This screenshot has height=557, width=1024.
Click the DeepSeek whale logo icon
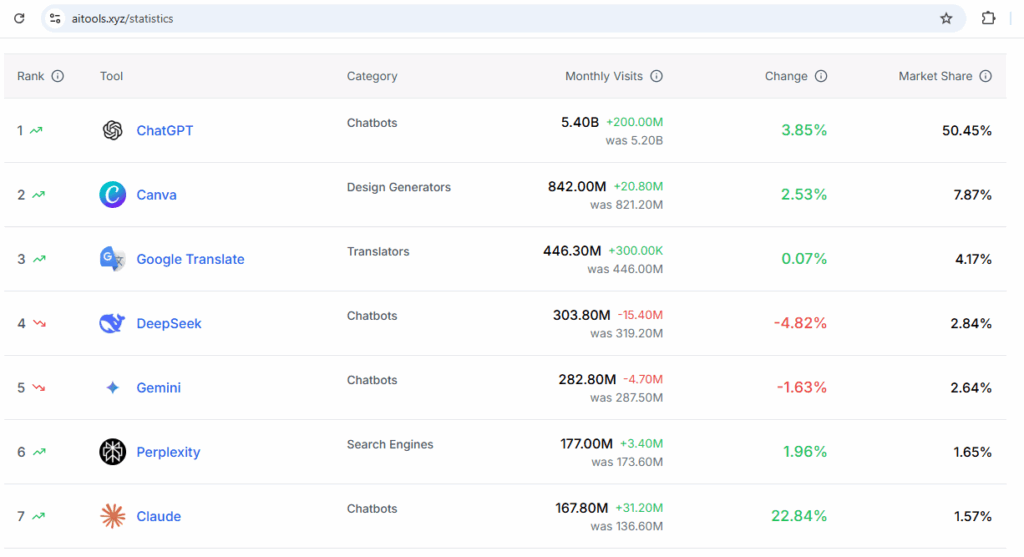click(x=112, y=323)
